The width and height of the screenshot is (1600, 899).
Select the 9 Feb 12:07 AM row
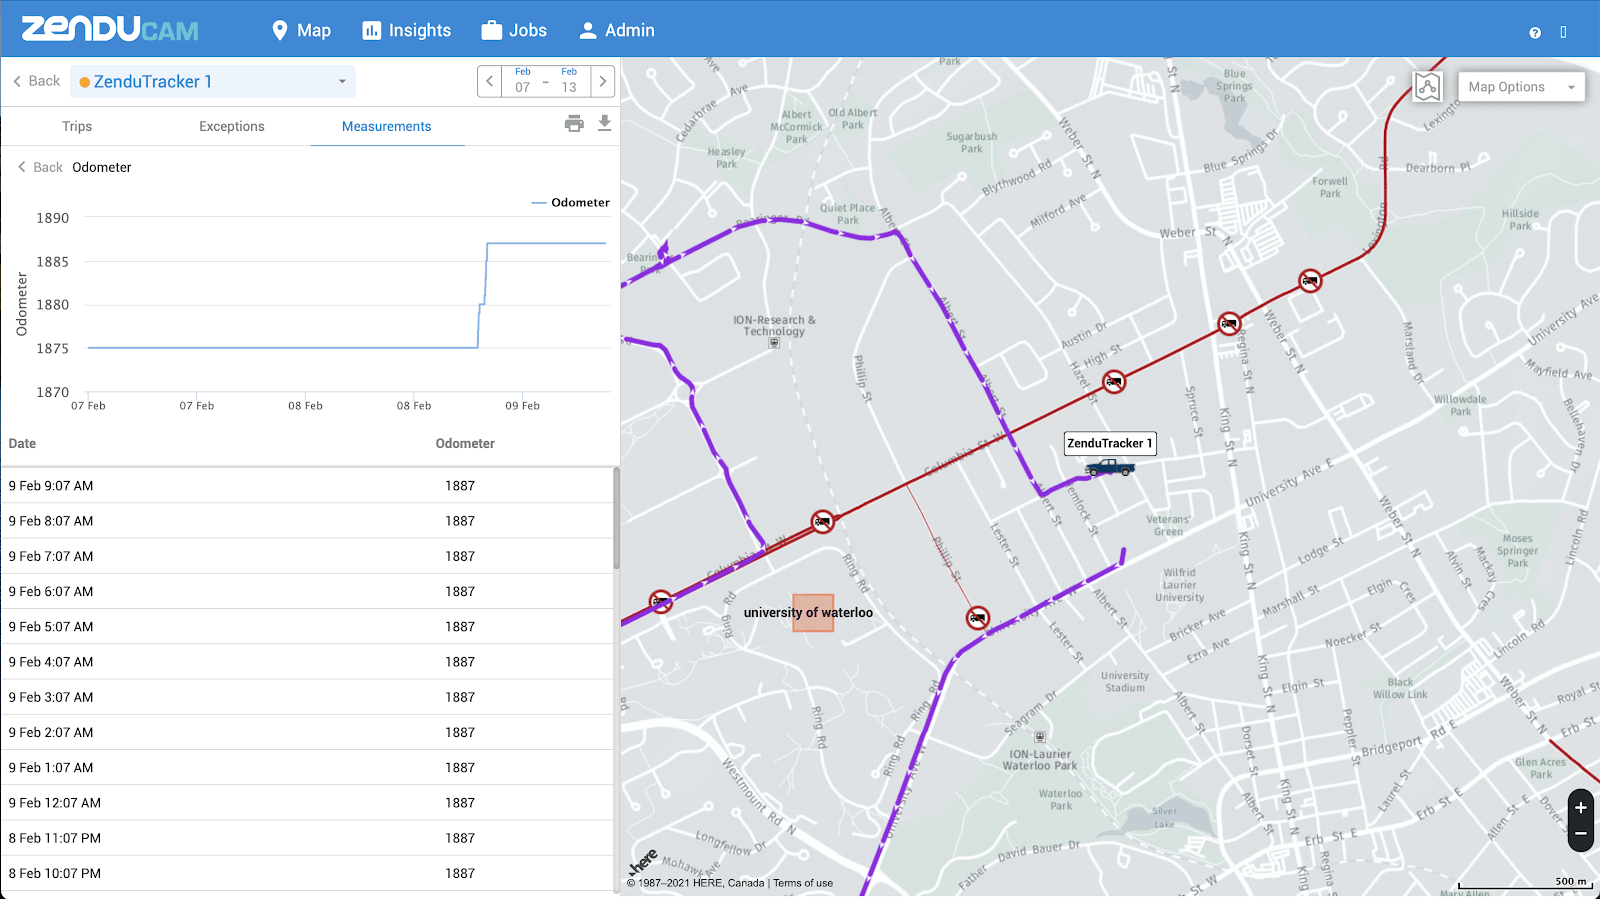tap(307, 803)
